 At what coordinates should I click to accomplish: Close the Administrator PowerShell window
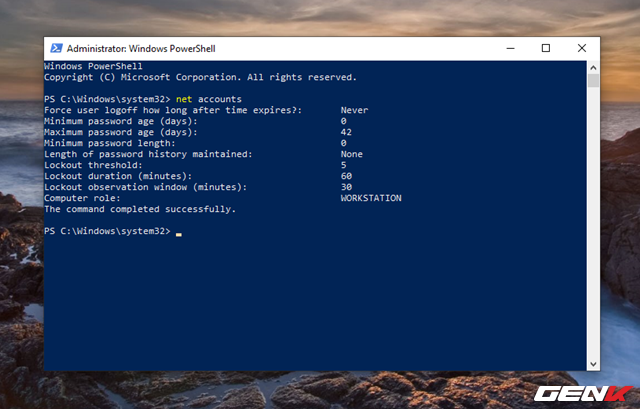pos(582,48)
